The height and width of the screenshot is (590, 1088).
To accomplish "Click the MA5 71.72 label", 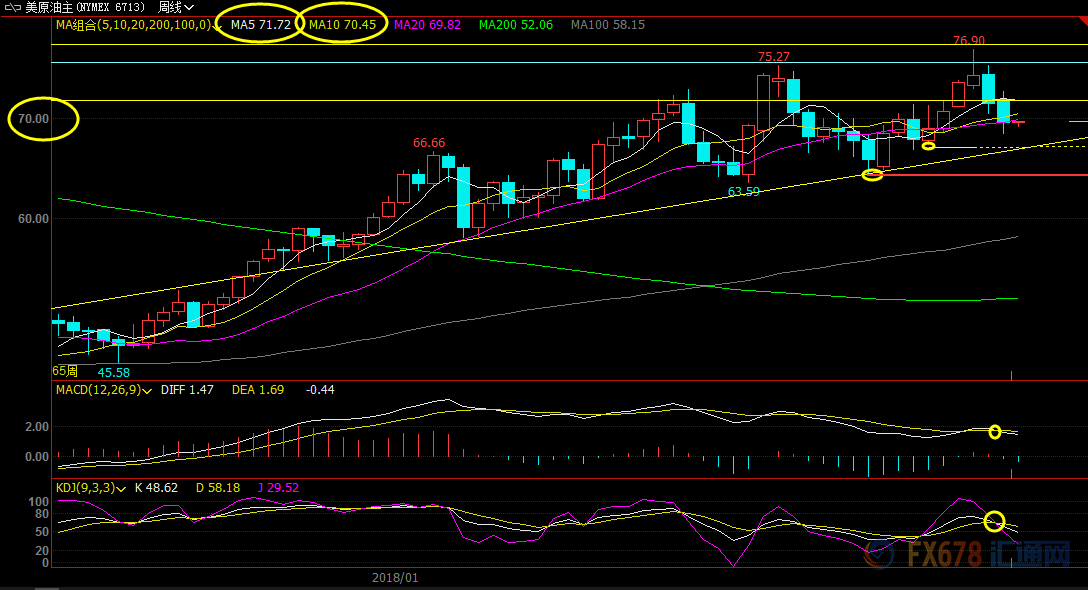I will (260, 24).
